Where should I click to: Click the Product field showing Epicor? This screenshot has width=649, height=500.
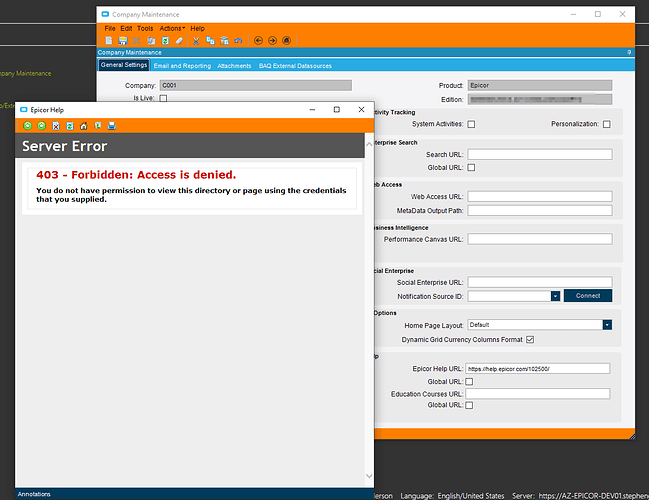(x=540, y=85)
